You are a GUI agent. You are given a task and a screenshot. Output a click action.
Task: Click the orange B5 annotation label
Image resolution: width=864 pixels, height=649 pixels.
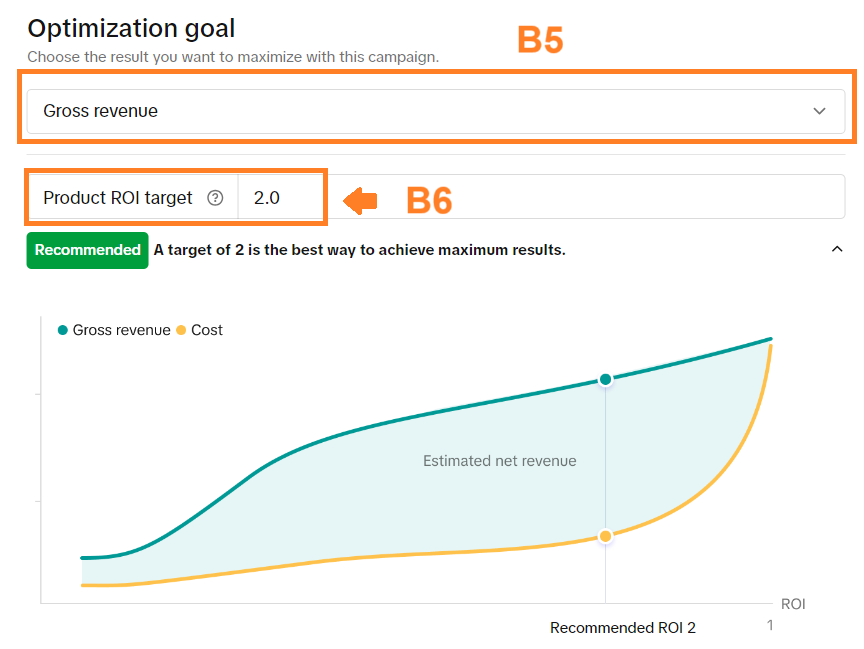click(540, 40)
